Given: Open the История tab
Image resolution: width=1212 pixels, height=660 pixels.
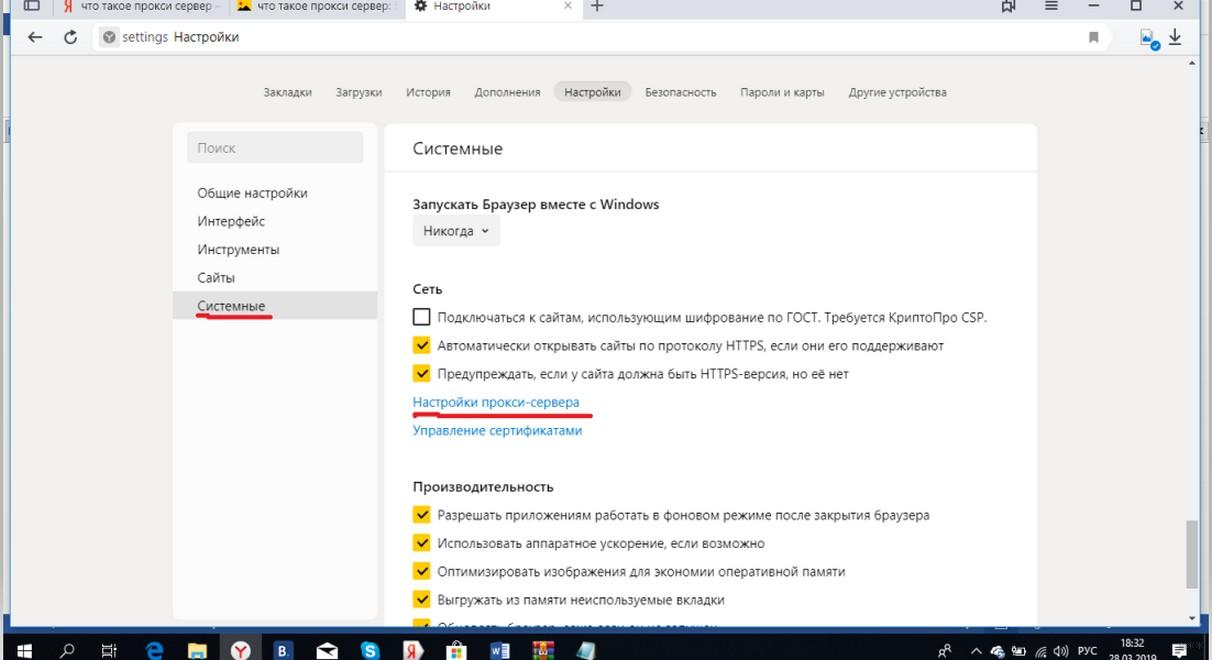Looking at the screenshot, I should point(428,92).
